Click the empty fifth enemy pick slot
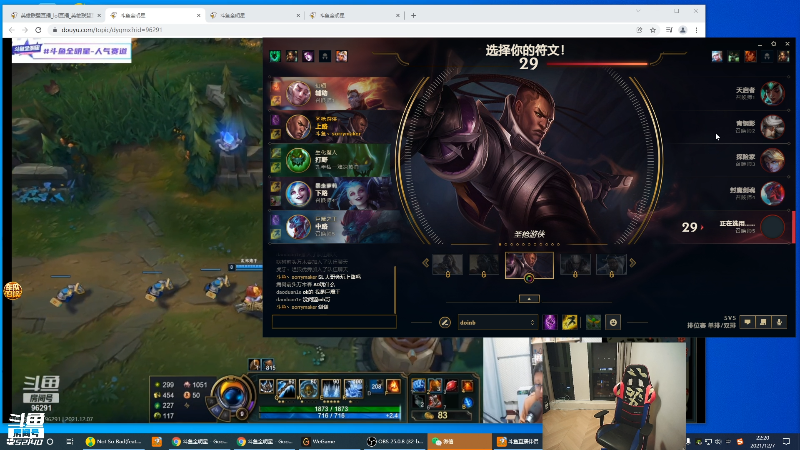 point(772,227)
